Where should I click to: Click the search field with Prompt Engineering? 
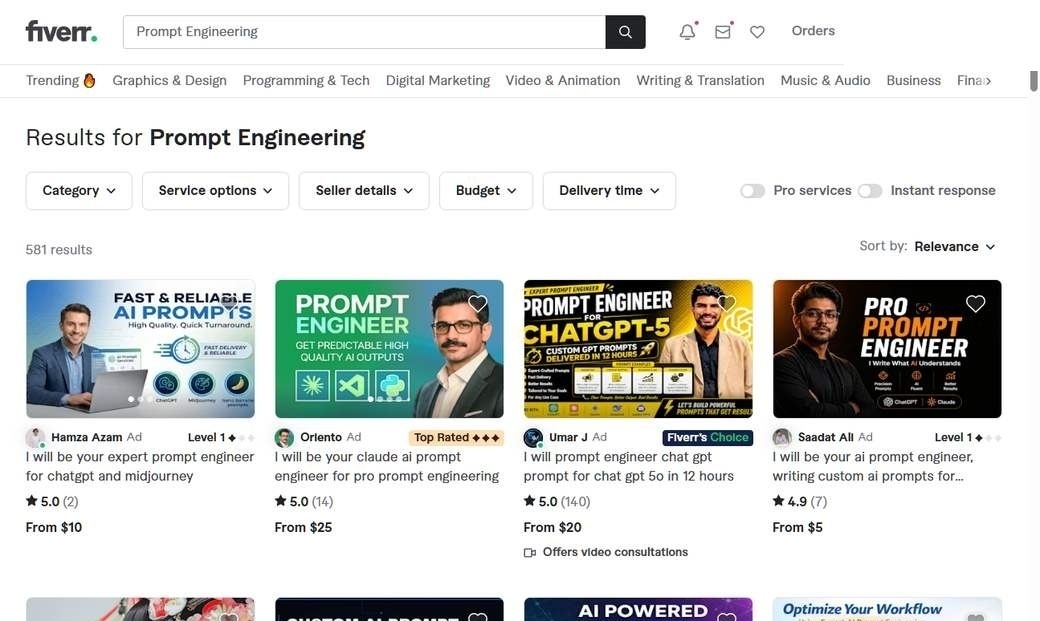pos(364,32)
